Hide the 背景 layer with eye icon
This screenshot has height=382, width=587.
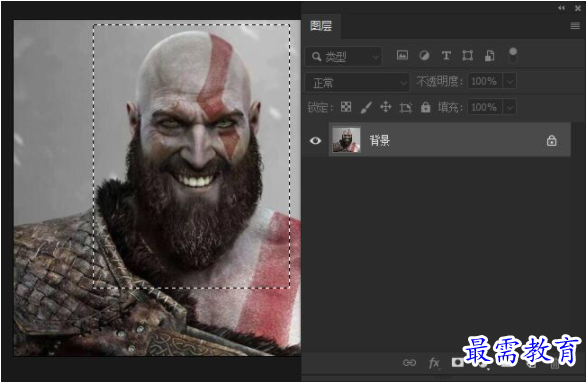coord(315,140)
